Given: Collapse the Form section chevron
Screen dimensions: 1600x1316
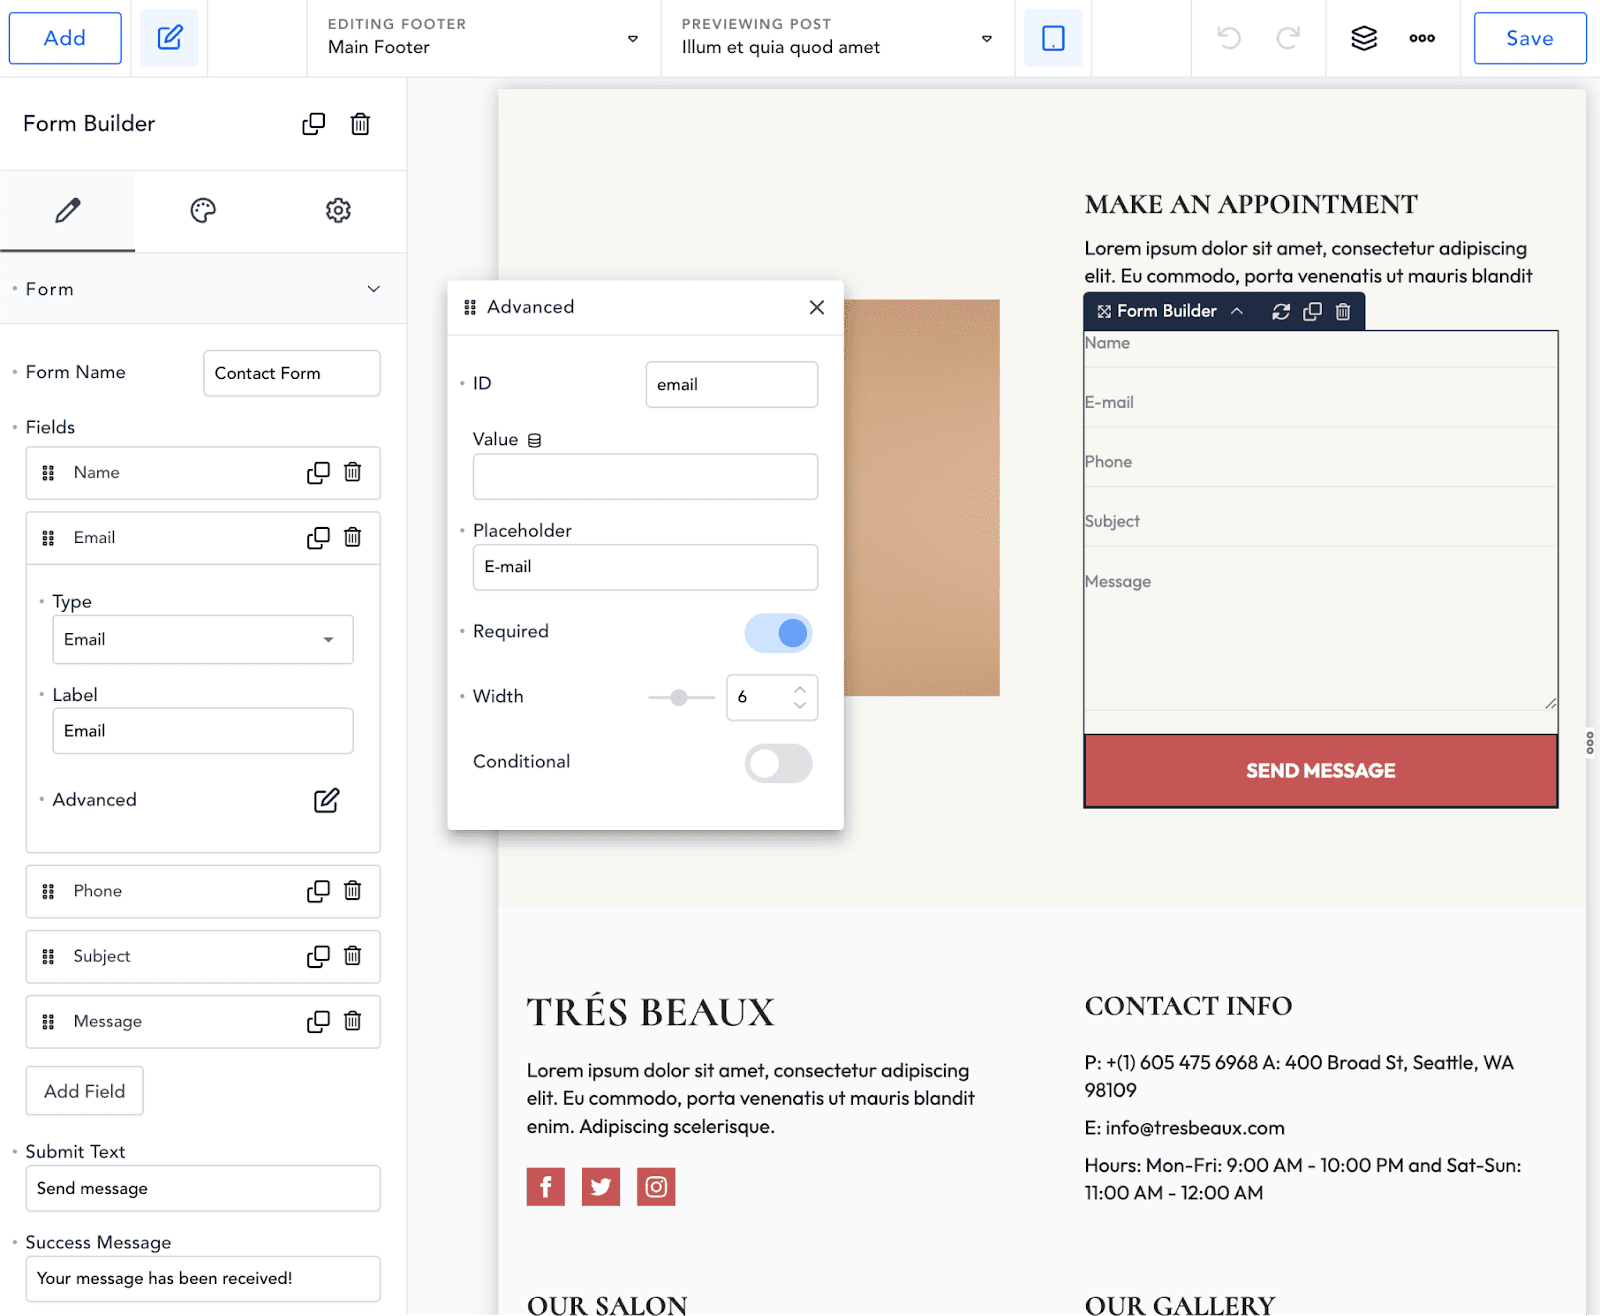Looking at the screenshot, I should [374, 289].
